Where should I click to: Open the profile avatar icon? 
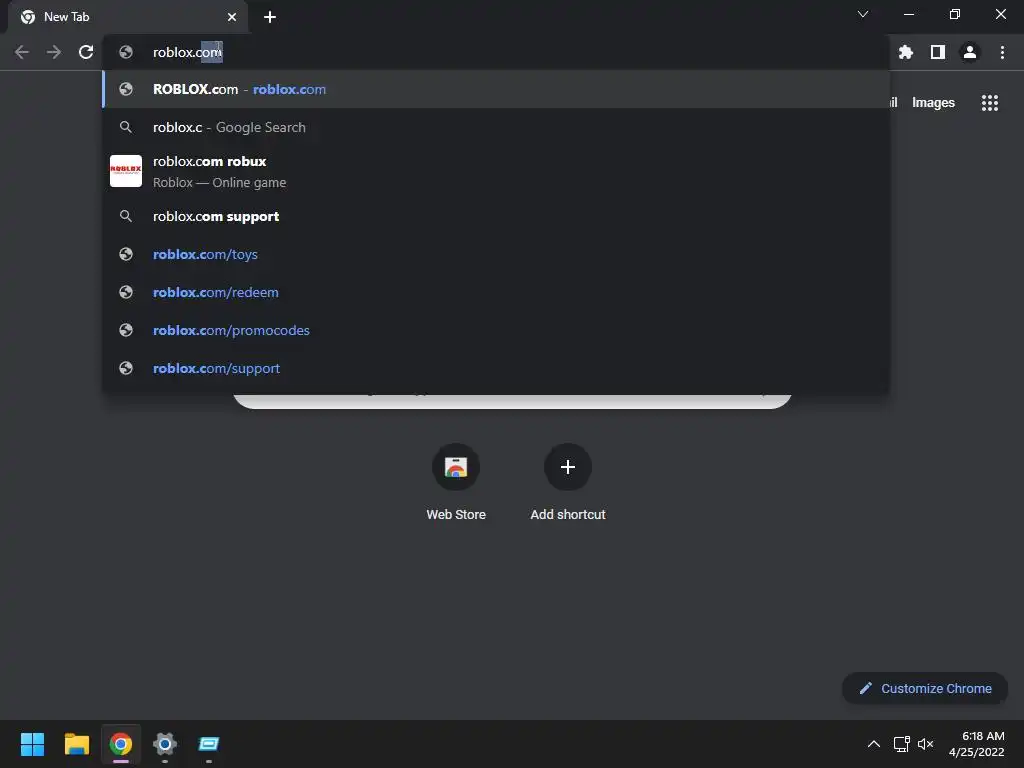point(970,52)
